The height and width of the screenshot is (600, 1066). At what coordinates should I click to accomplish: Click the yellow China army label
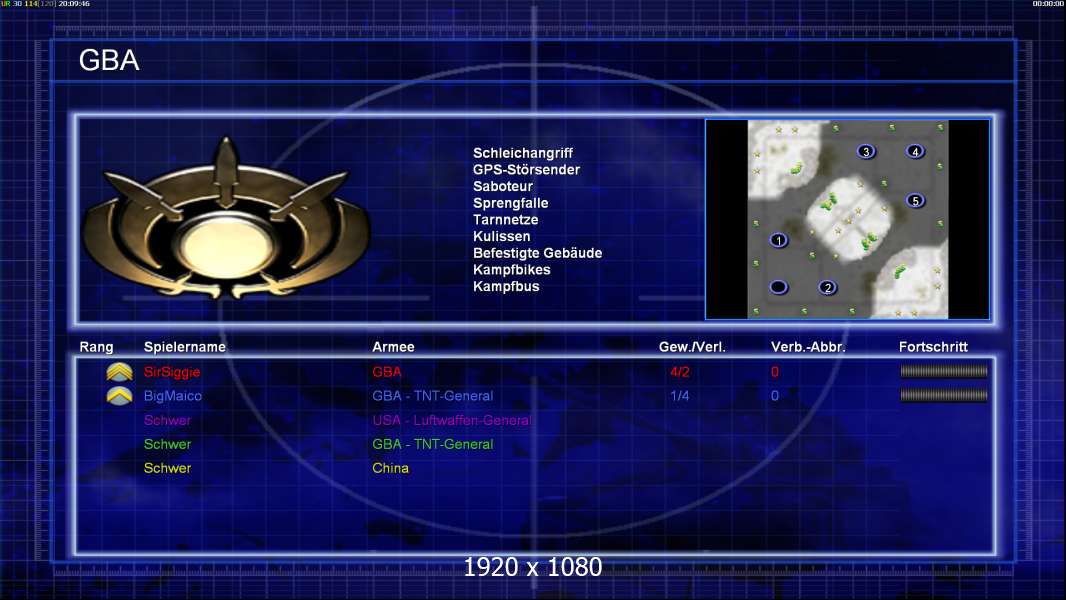(x=390, y=467)
